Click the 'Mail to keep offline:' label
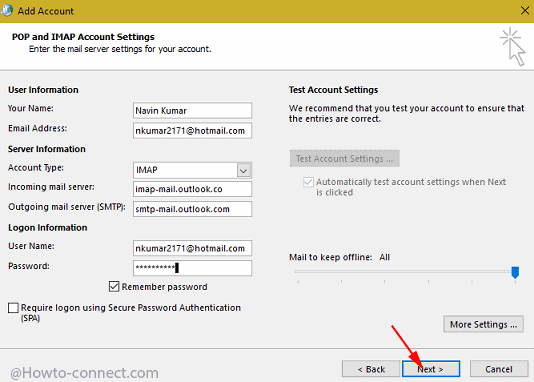 pos(330,257)
